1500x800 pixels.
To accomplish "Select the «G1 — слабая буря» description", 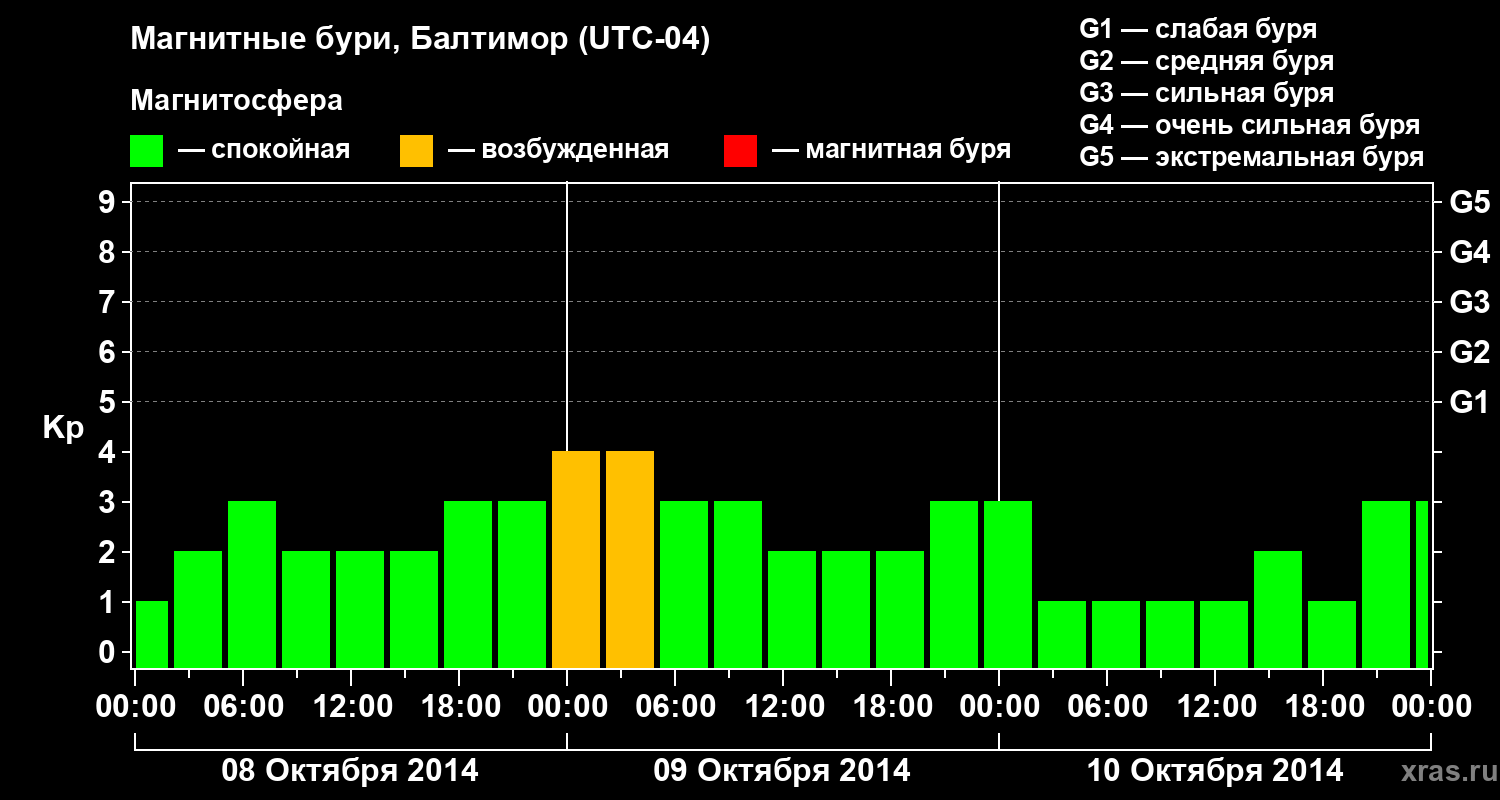I will click(1198, 29).
